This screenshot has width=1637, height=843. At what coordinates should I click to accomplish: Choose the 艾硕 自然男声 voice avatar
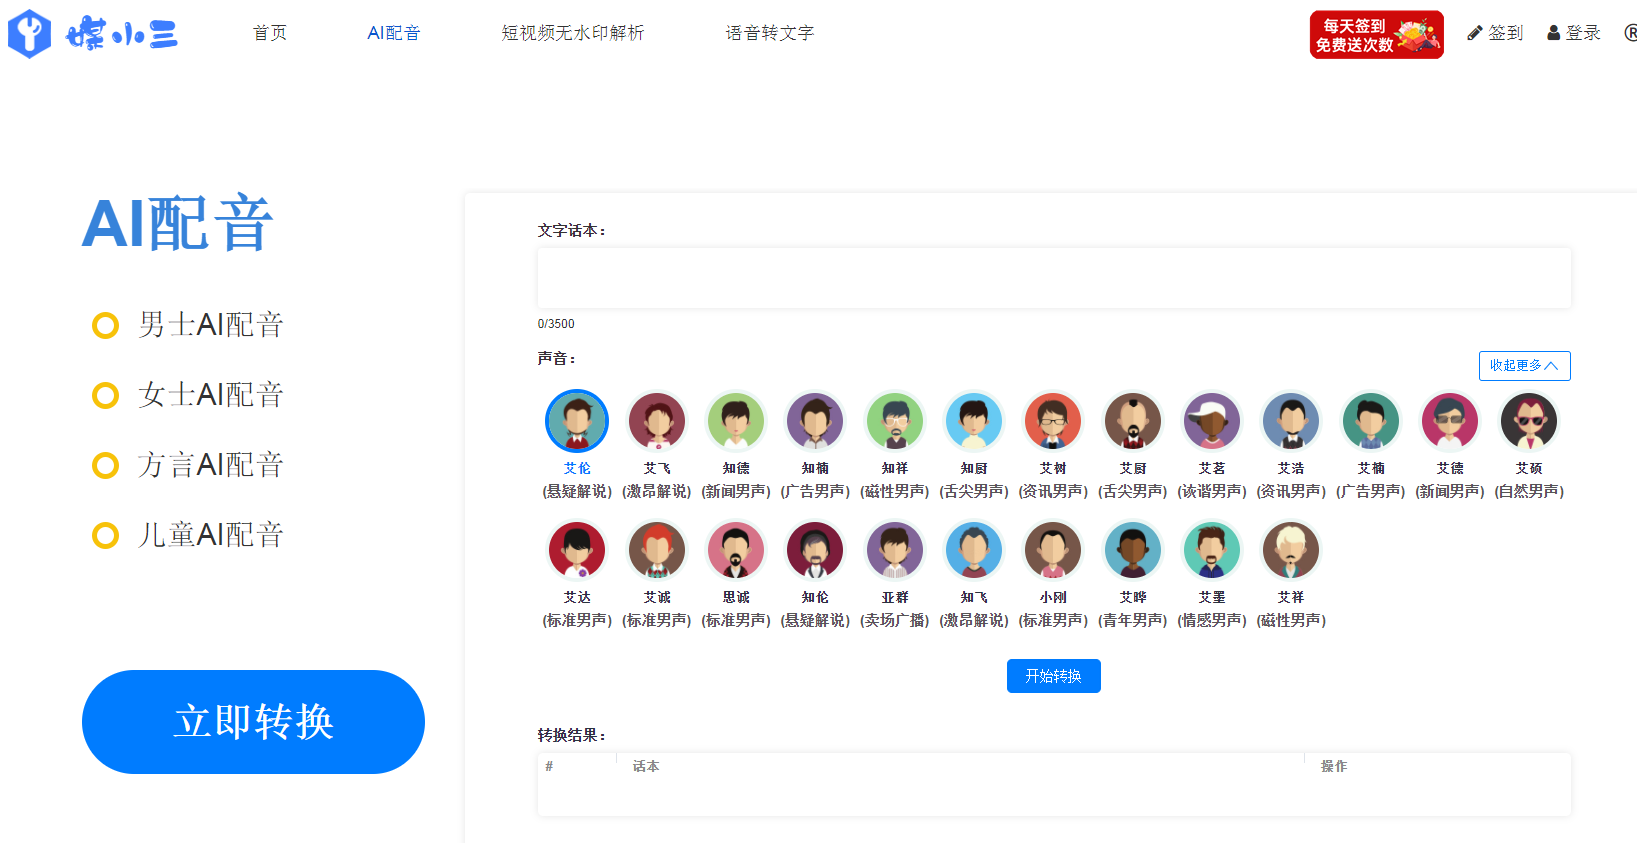1529,421
